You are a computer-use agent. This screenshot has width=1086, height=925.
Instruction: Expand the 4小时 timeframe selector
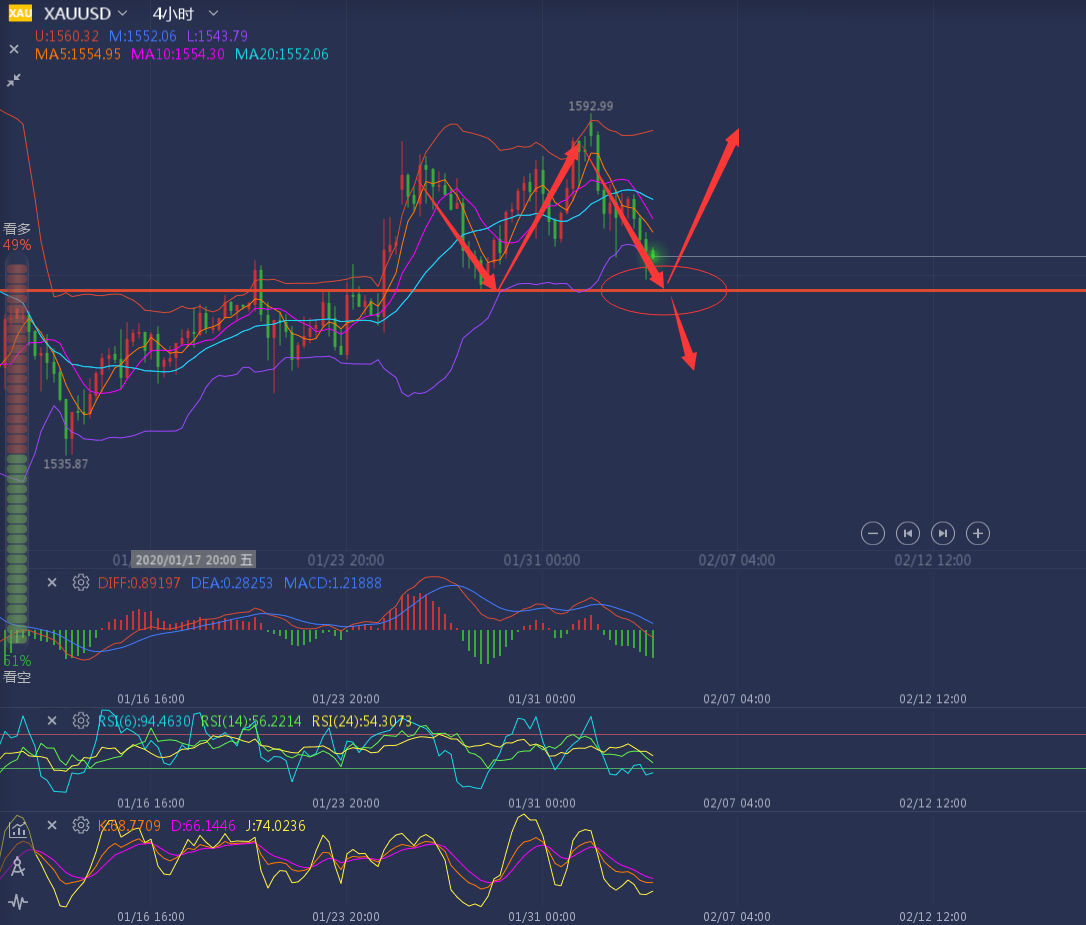pyautogui.click(x=213, y=13)
